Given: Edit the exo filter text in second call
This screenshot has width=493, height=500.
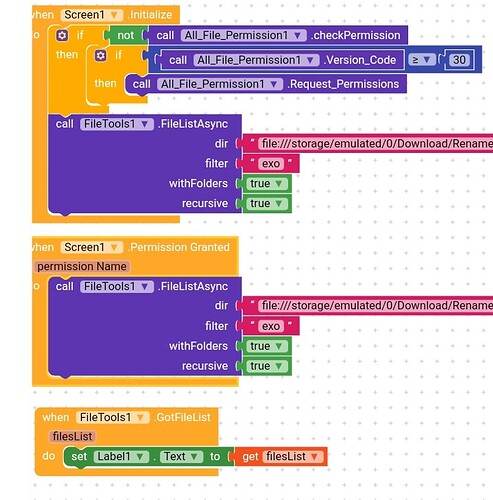Looking at the screenshot, I should point(271,326).
